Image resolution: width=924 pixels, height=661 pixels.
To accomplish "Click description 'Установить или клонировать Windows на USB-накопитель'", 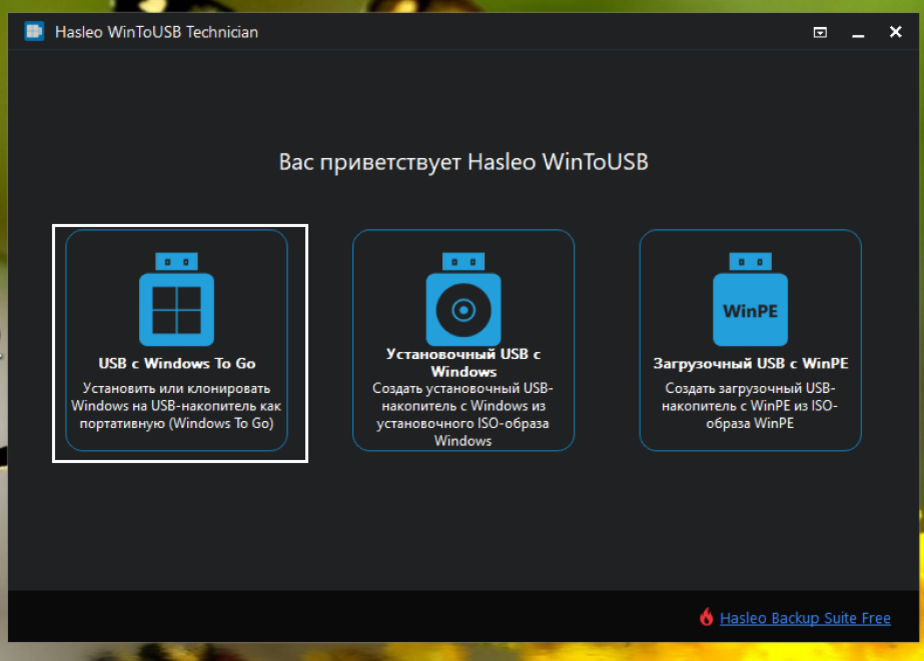I will (176, 406).
